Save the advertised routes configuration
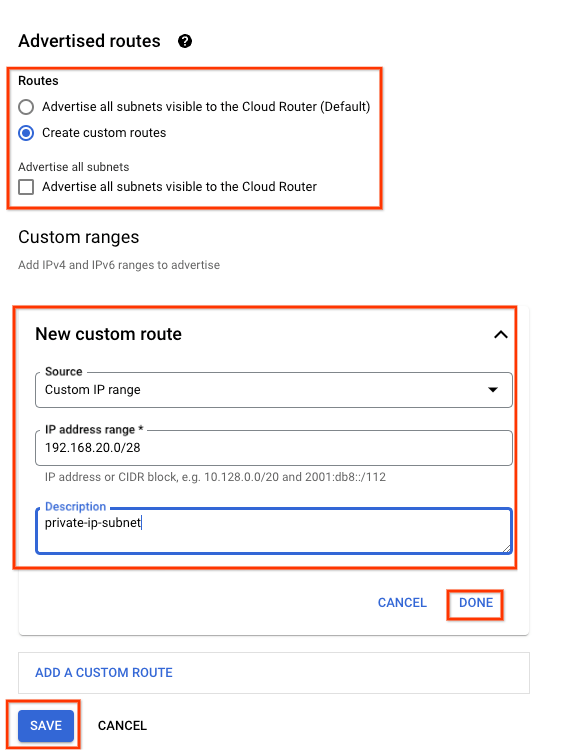The image size is (567, 755). (46, 726)
